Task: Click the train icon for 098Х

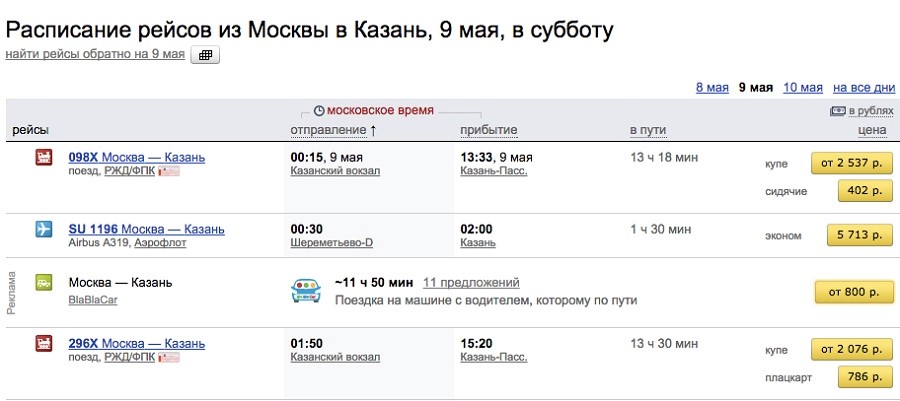Action: coord(43,158)
